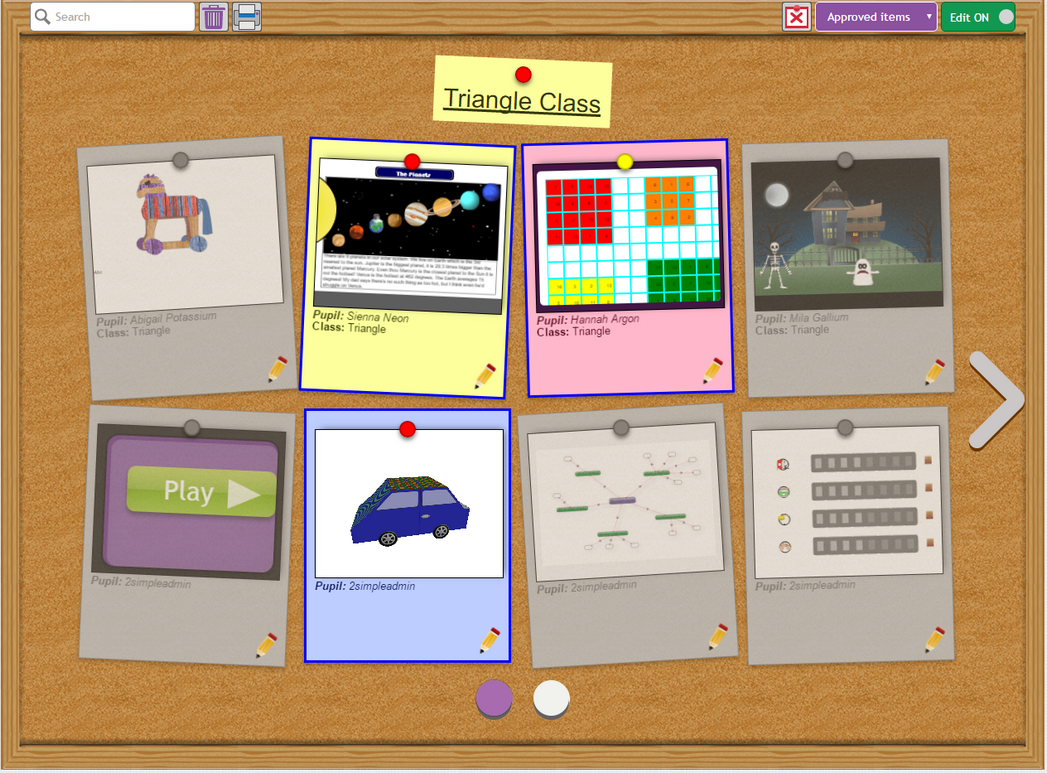Click the red pin on the Planets card

click(x=412, y=162)
